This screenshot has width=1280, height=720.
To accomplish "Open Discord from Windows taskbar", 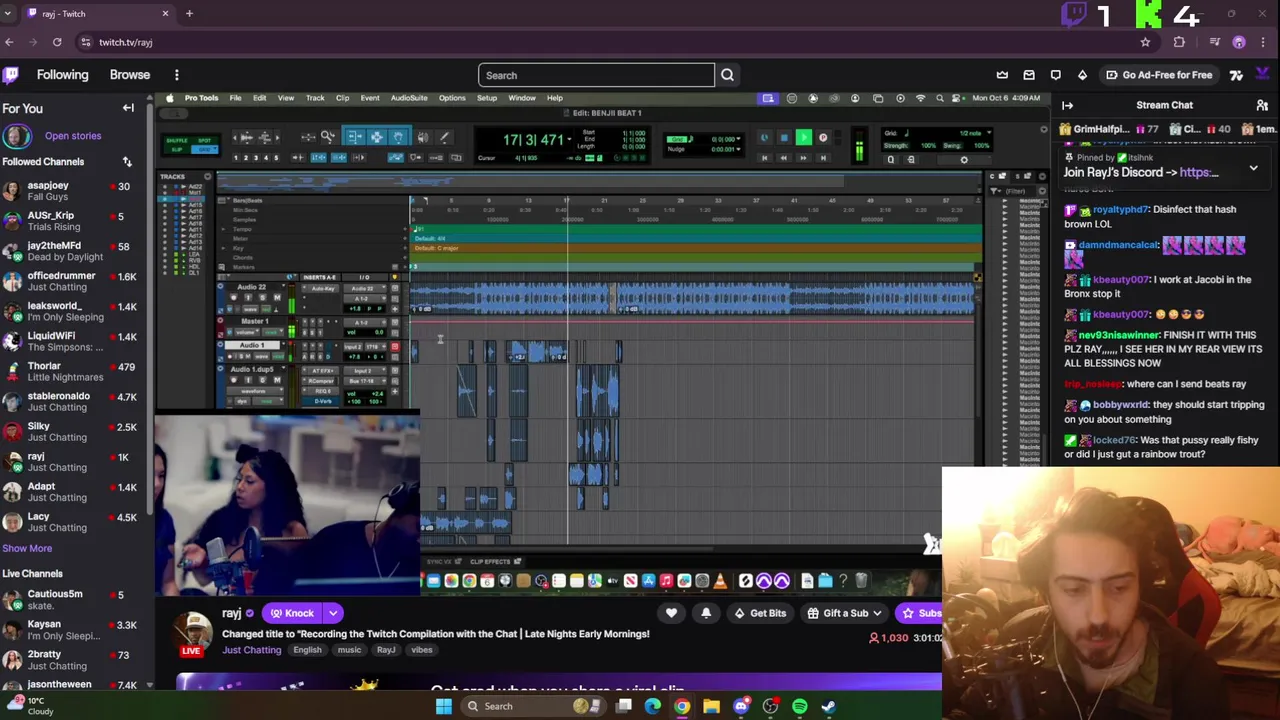I will (x=741, y=707).
